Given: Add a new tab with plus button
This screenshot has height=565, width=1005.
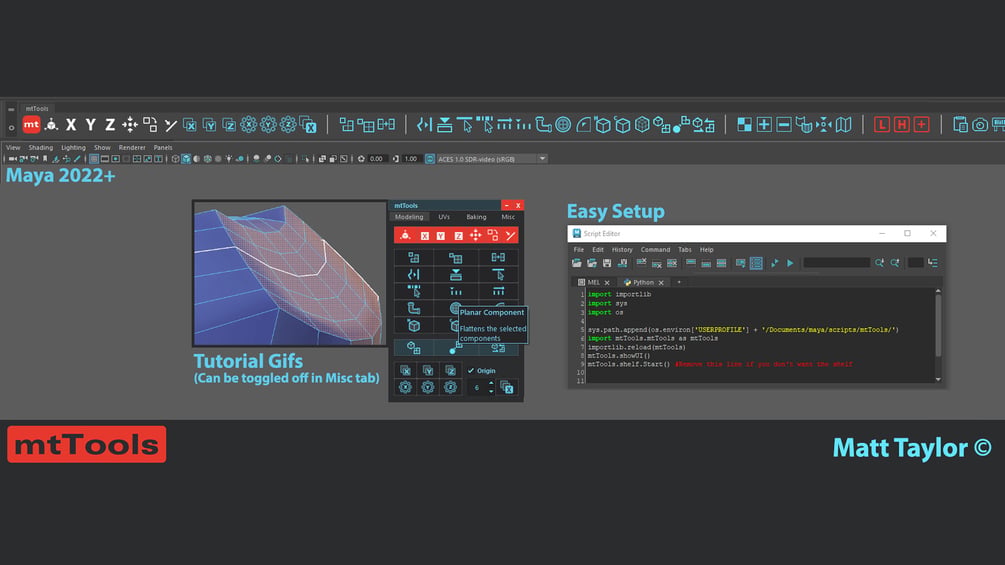Looking at the screenshot, I should pos(679,282).
